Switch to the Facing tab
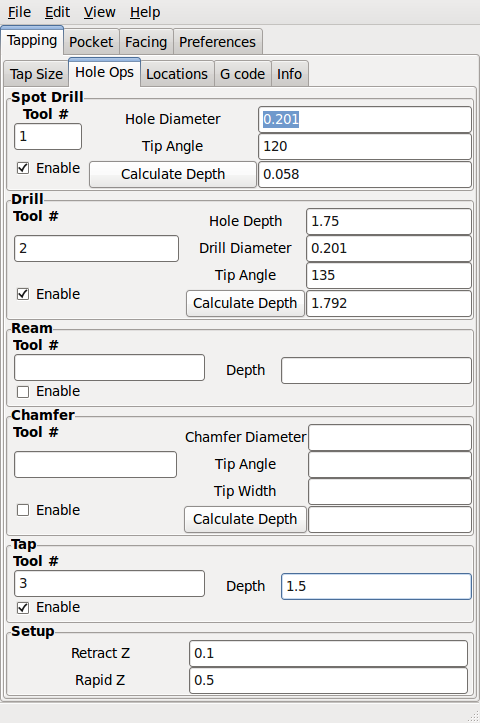Screen dimensions: 480x723 (146, 42)
